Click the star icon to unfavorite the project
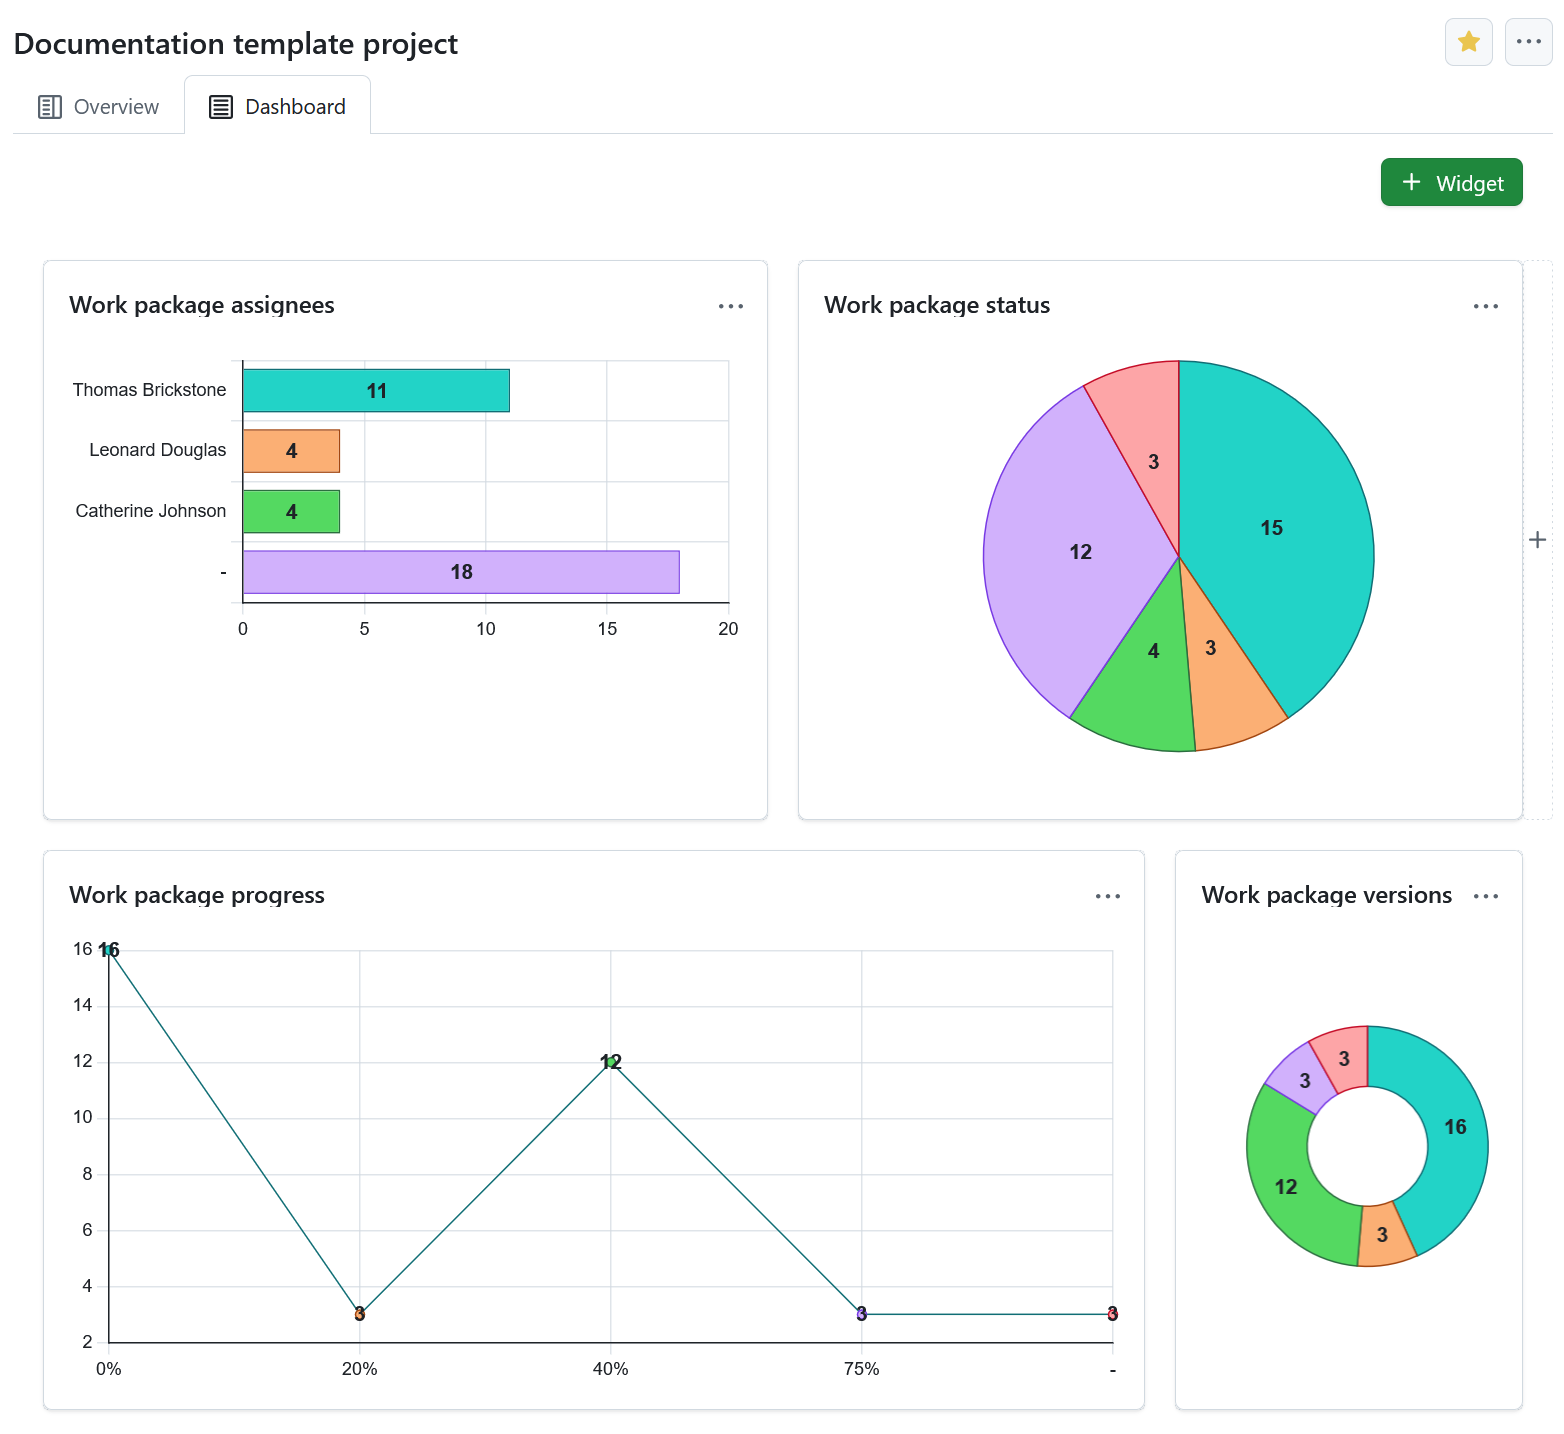This screenshot has width=1564, height=1434. pyautogui.click(x=1468, y=42)
